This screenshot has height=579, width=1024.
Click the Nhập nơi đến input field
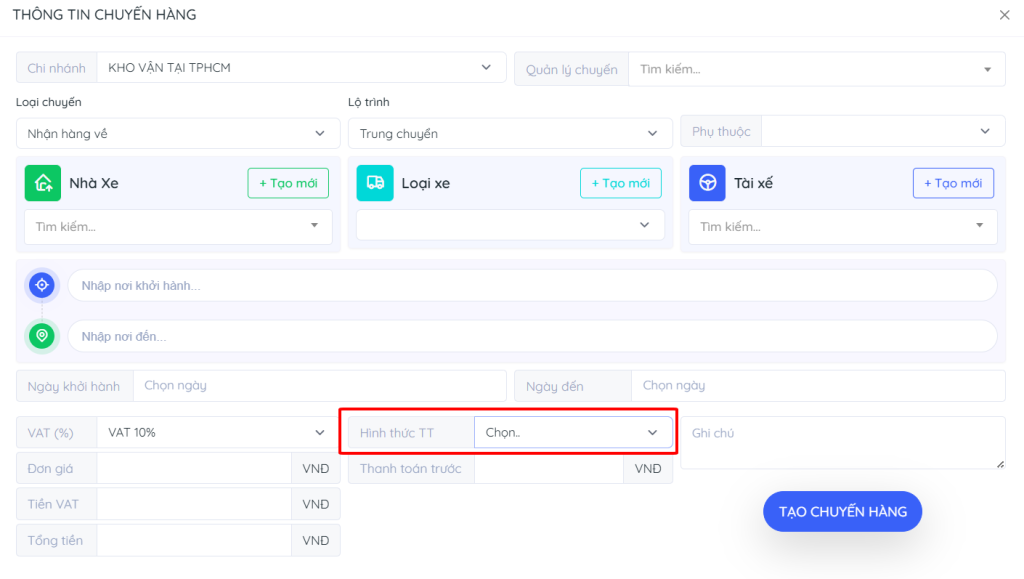531,336
